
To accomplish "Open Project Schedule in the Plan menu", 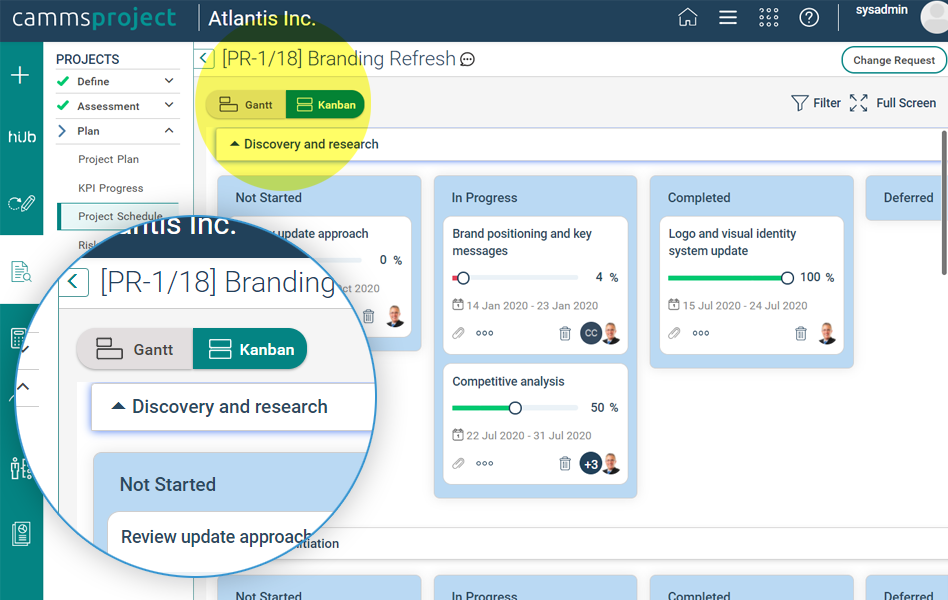I will [x=120, y=216].
